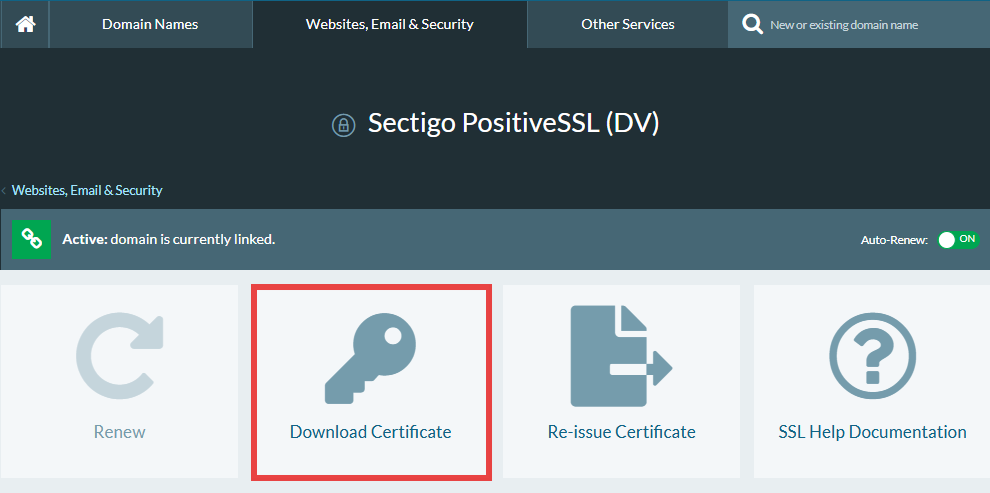Click the padlock icon beside Sectigo title

pos(343,125)
